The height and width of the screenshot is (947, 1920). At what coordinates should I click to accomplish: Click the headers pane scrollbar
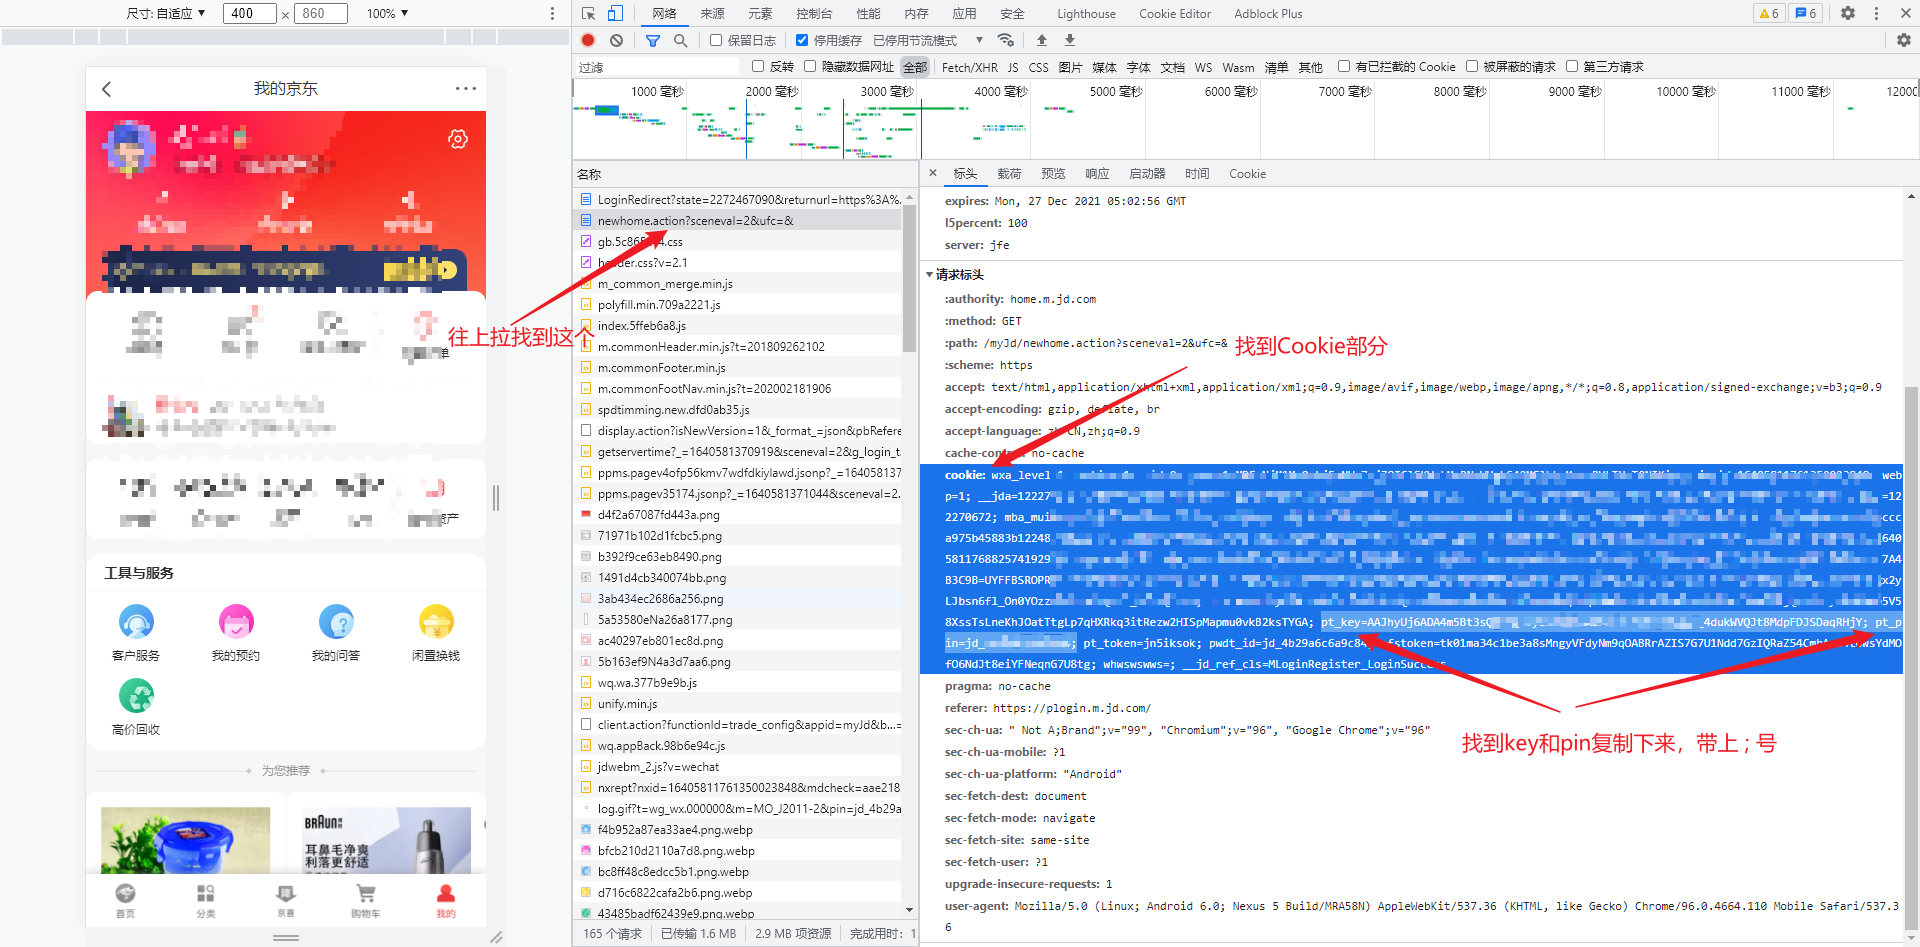(x=1911, y=656)
